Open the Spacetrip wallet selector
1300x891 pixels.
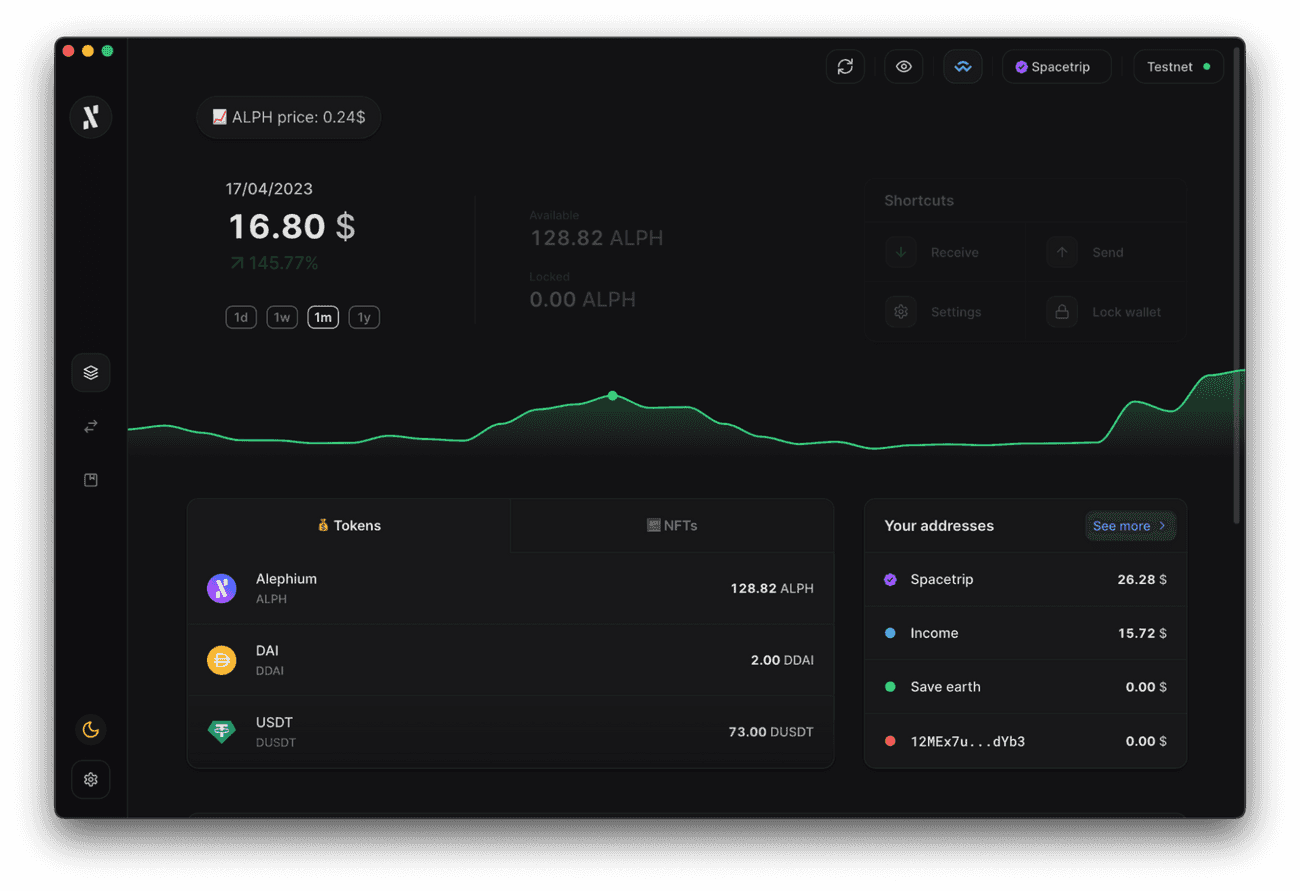1057,67
